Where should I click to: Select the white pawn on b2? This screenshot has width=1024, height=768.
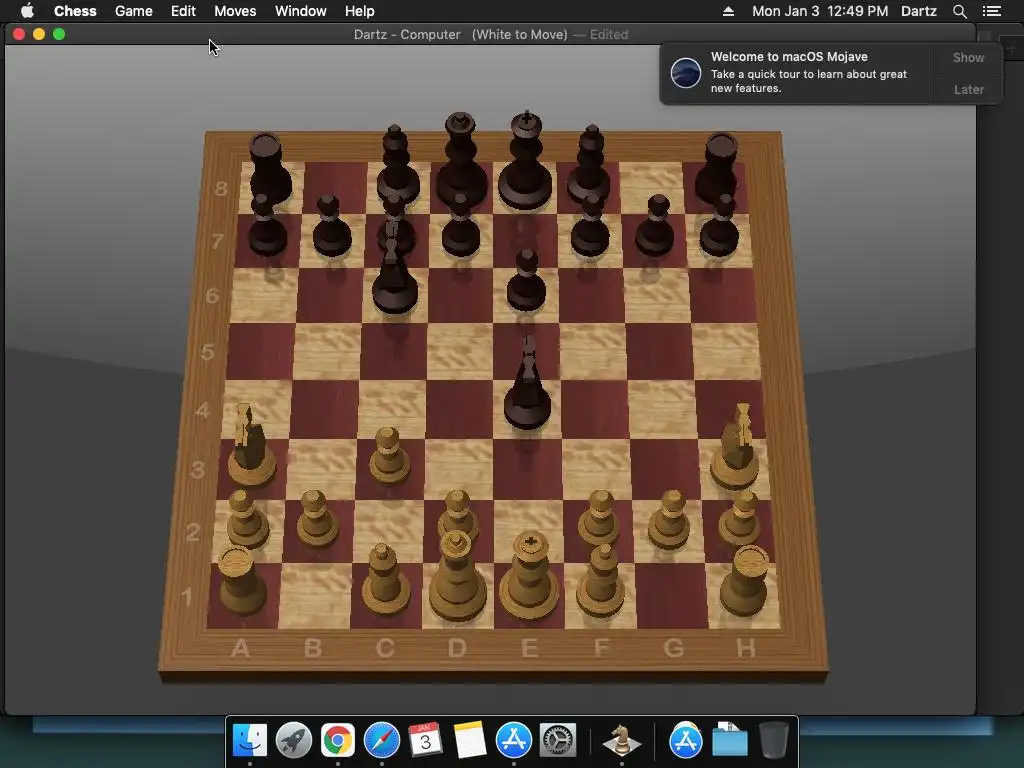click(x=317, y=520)
